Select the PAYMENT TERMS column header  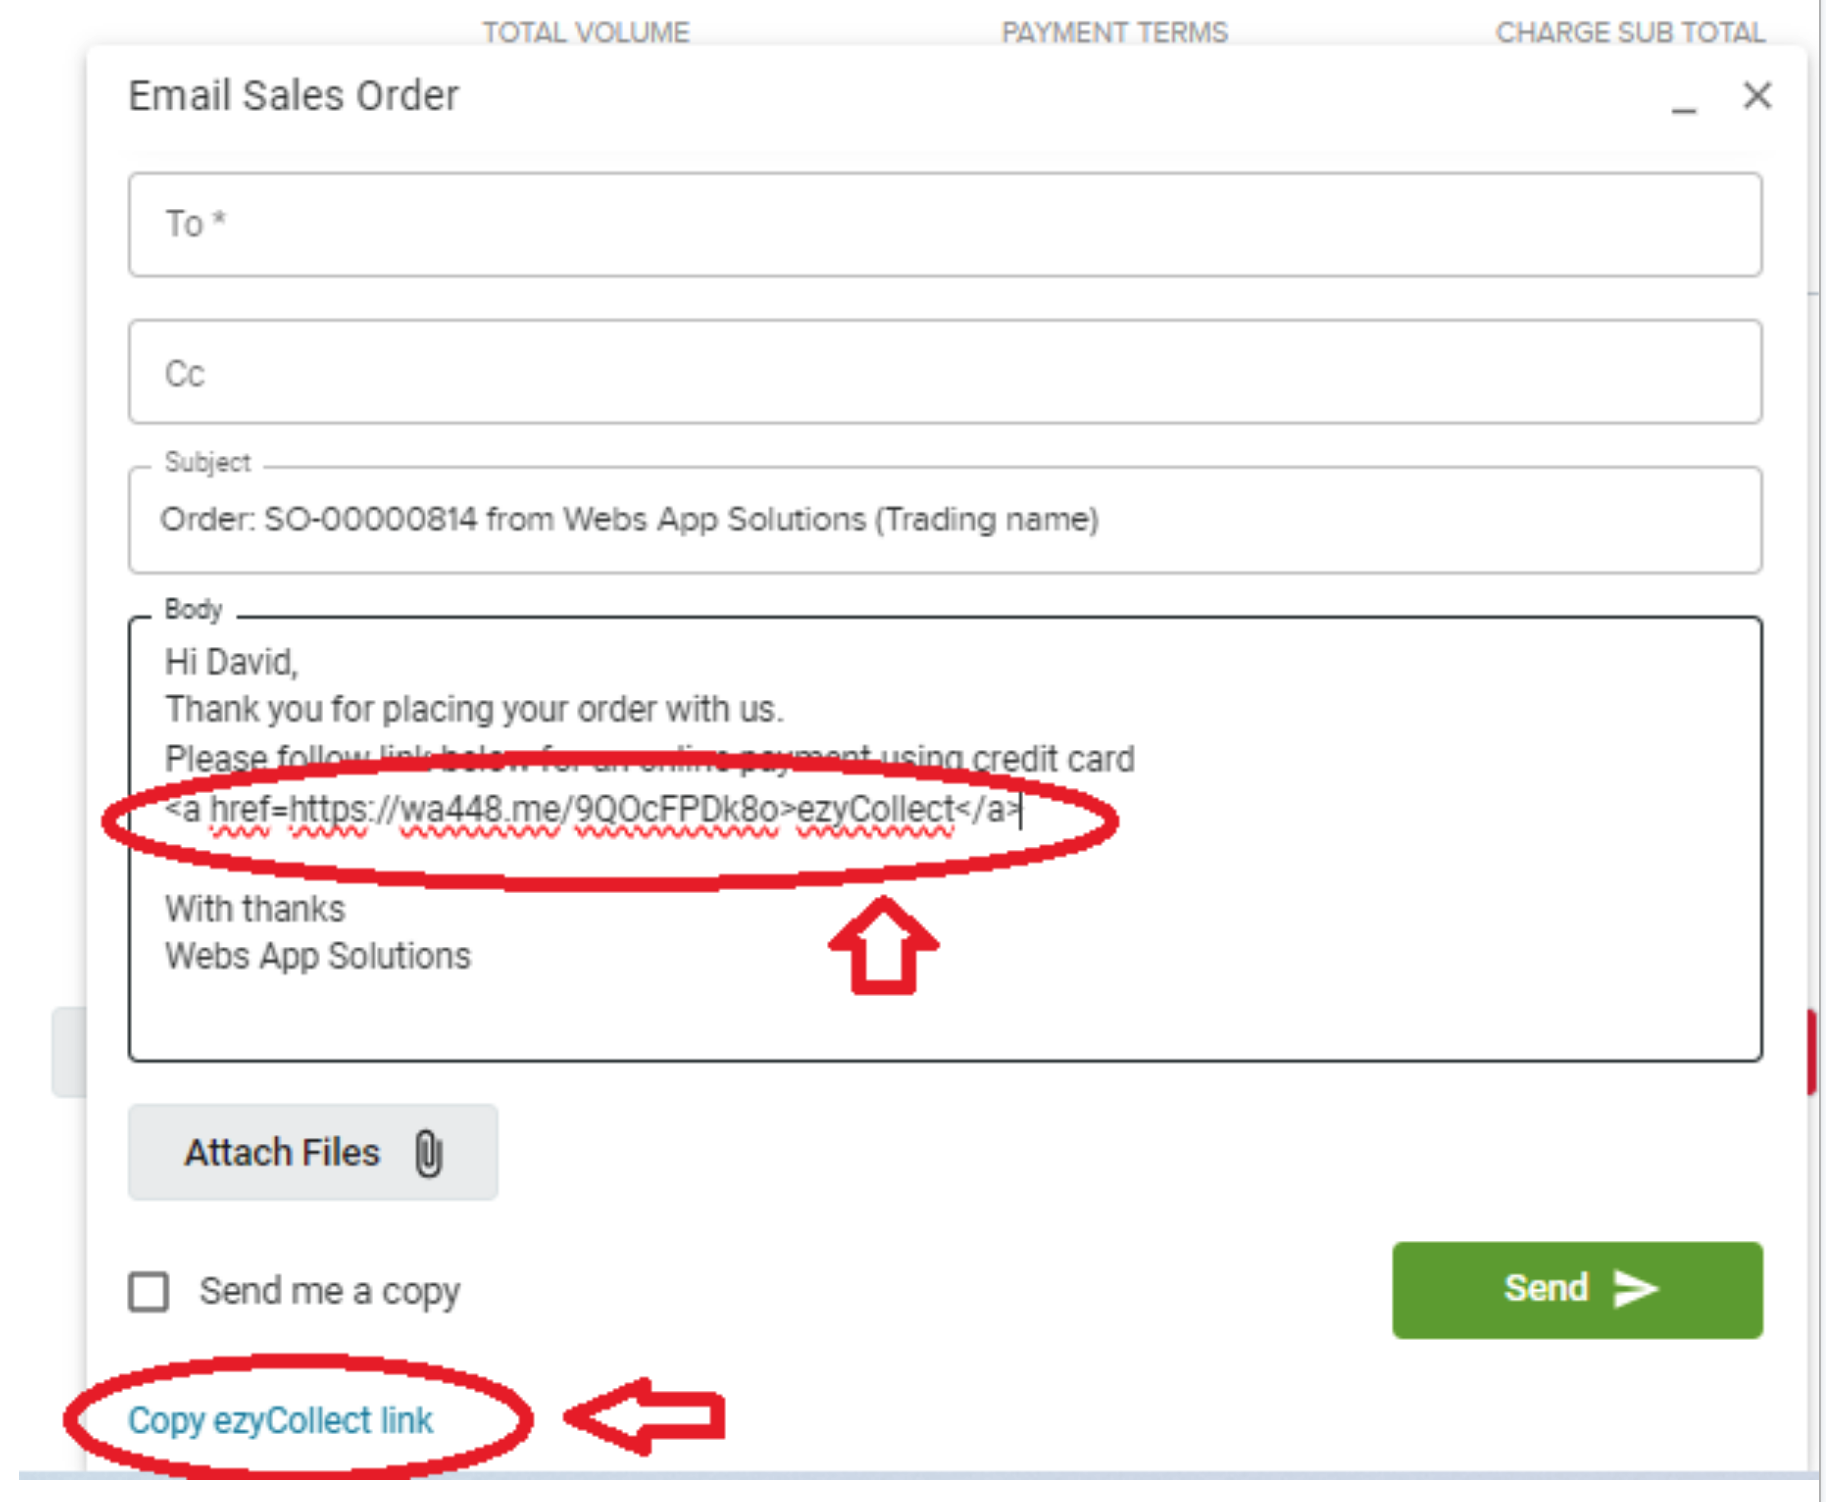pyautogui.click(x=1114, y=33)
